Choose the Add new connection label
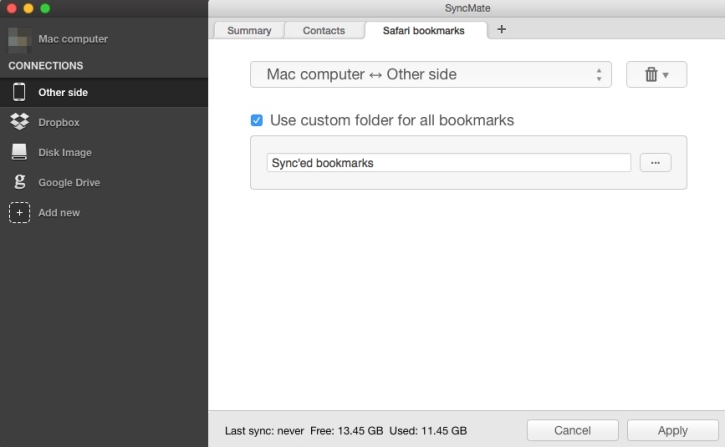The image size is (725, 447). [x=59, y=213]
